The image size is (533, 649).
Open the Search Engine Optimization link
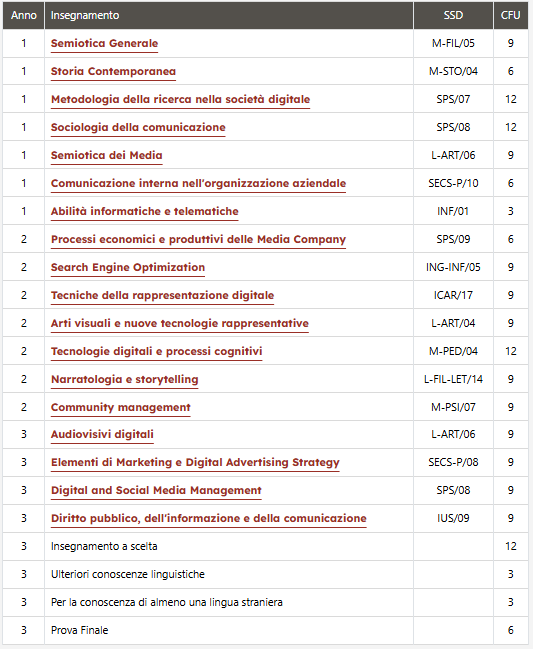click(128, 268)
